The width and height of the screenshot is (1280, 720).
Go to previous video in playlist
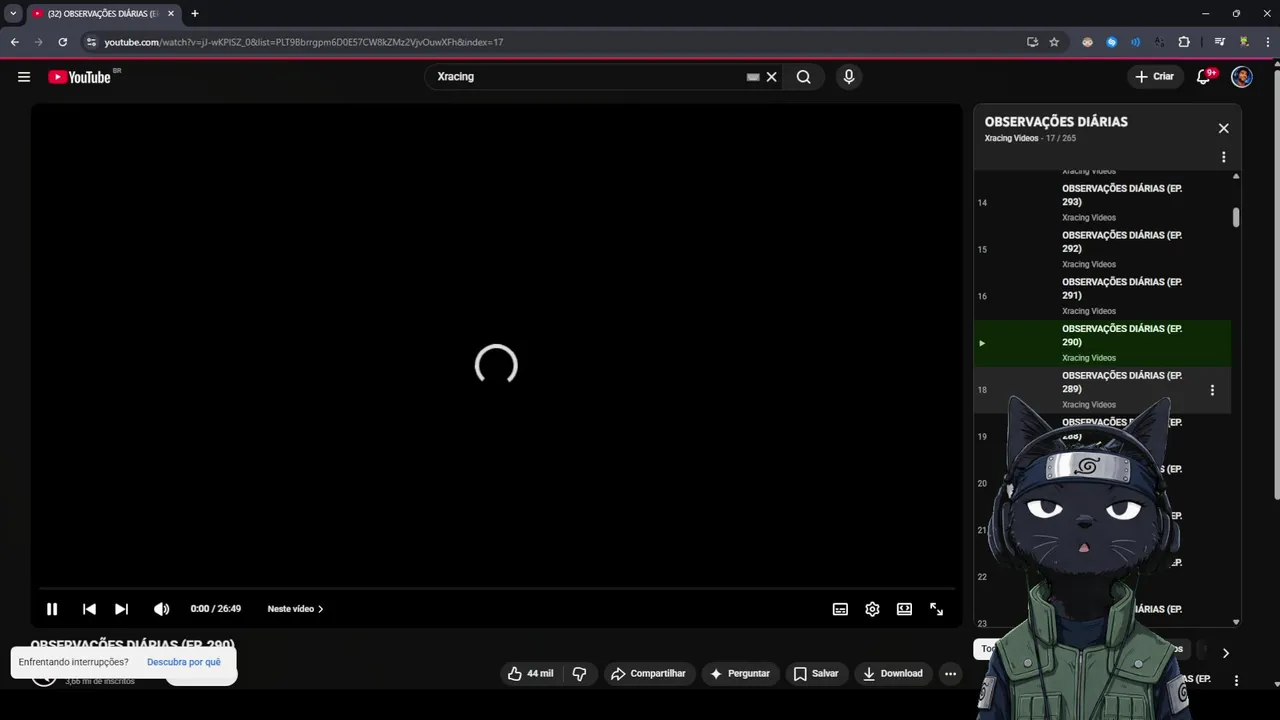coord(89,609)
